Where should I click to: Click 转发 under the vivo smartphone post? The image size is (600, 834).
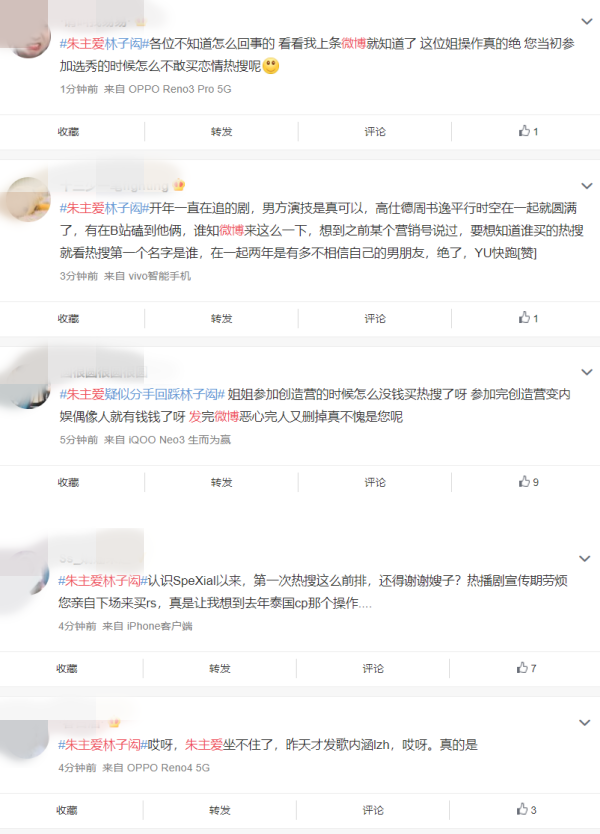point(221,318)
